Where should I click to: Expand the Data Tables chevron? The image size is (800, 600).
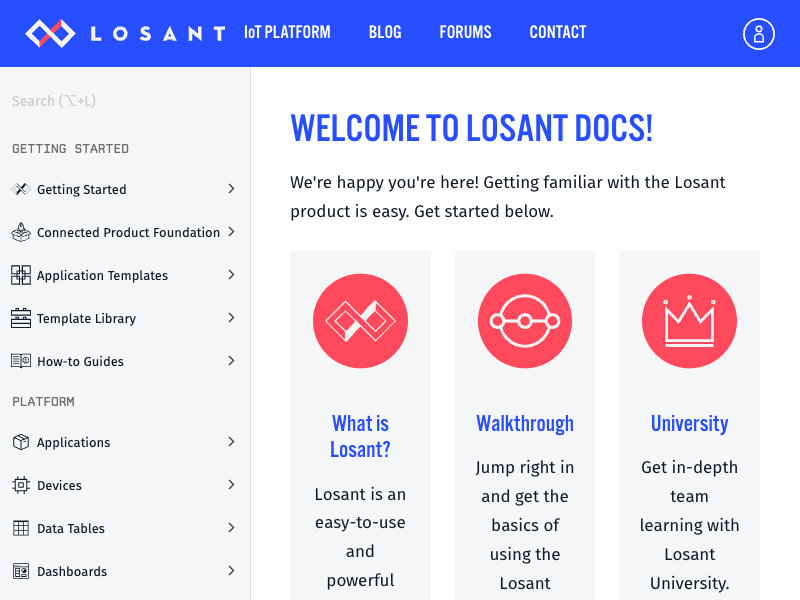point(231,528)
